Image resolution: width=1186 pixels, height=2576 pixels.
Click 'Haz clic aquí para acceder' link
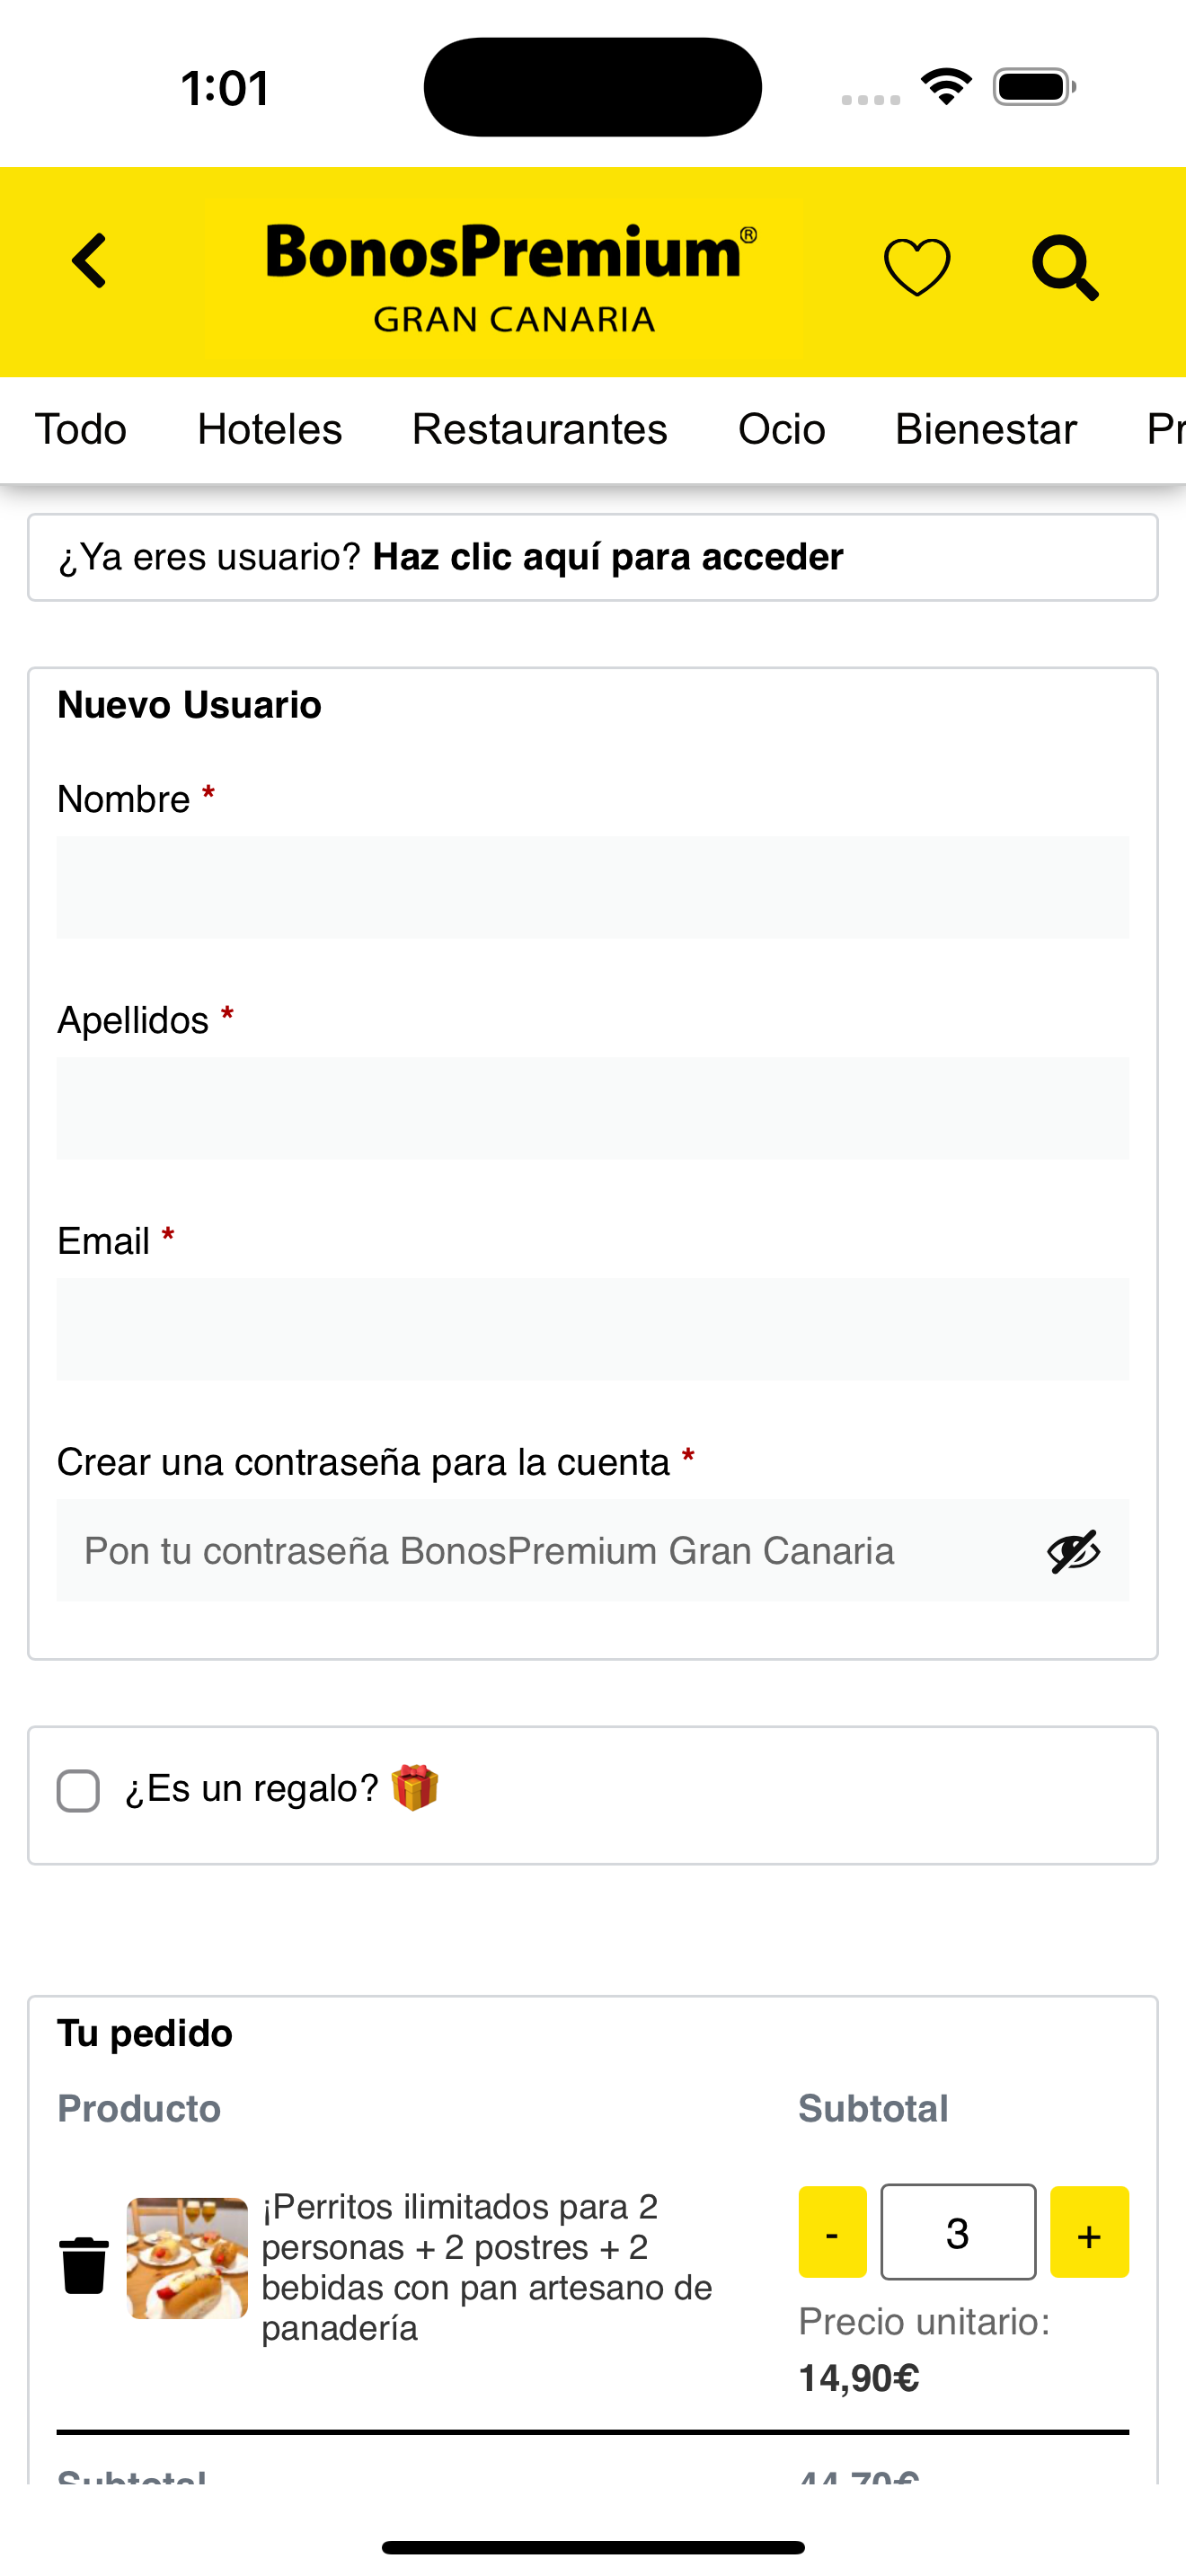tap(608, 557)
